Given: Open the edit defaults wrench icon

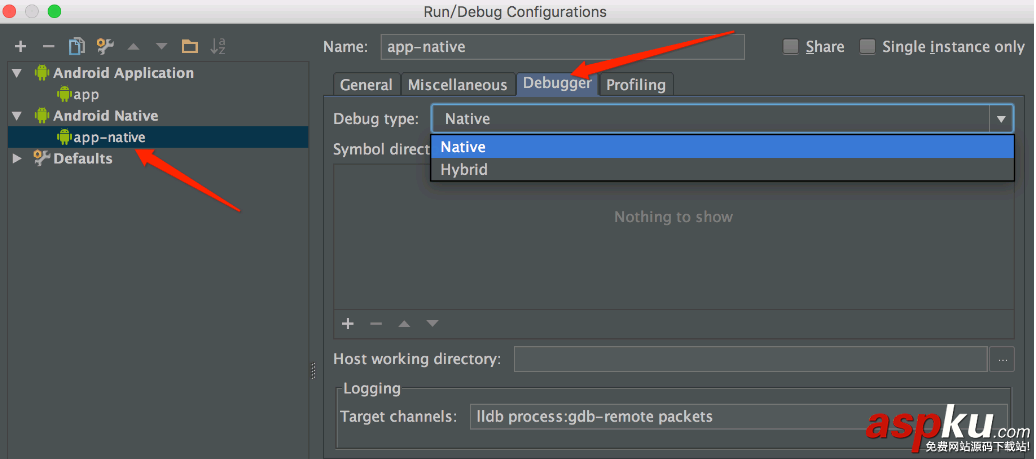Looking at the screenshot, I should 105,46.
